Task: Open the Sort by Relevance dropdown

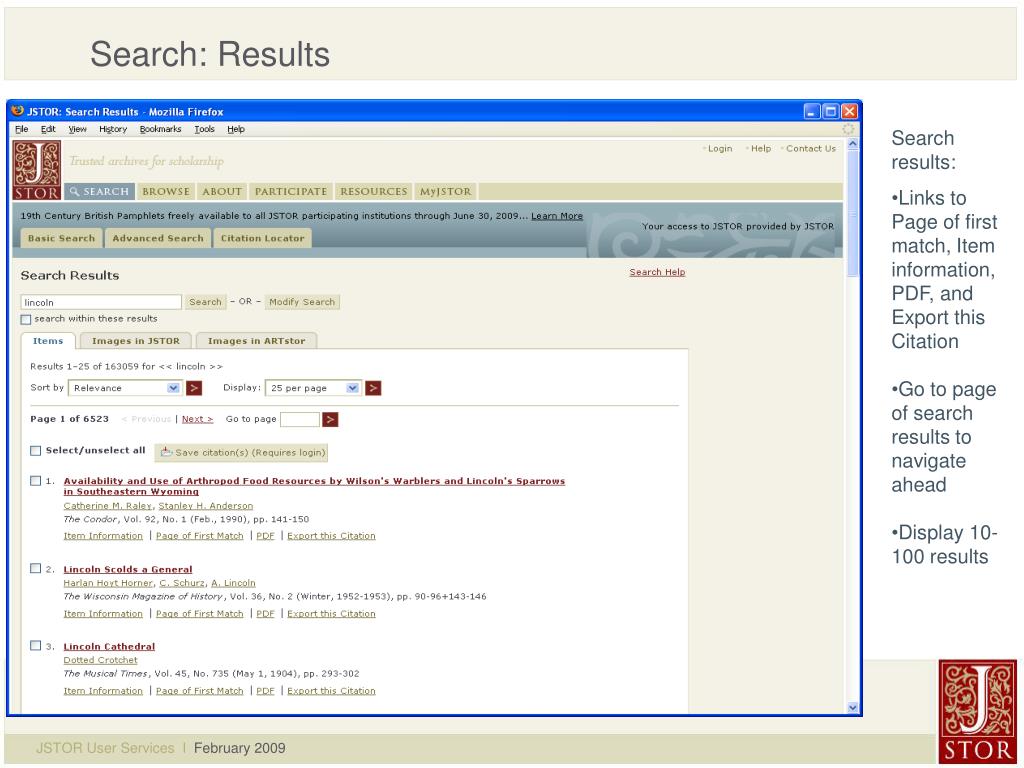Action: pos(125,388)
